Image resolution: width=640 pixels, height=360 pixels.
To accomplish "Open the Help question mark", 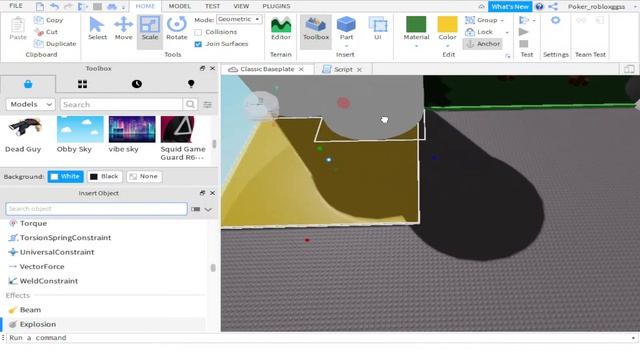I will coord(539,7).
